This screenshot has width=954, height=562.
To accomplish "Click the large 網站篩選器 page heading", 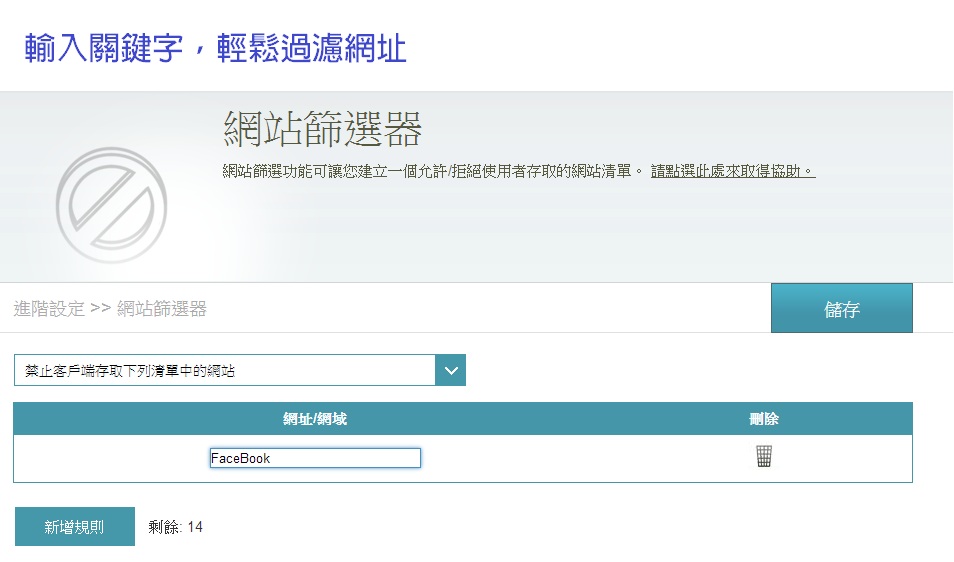I will [322, 129].
